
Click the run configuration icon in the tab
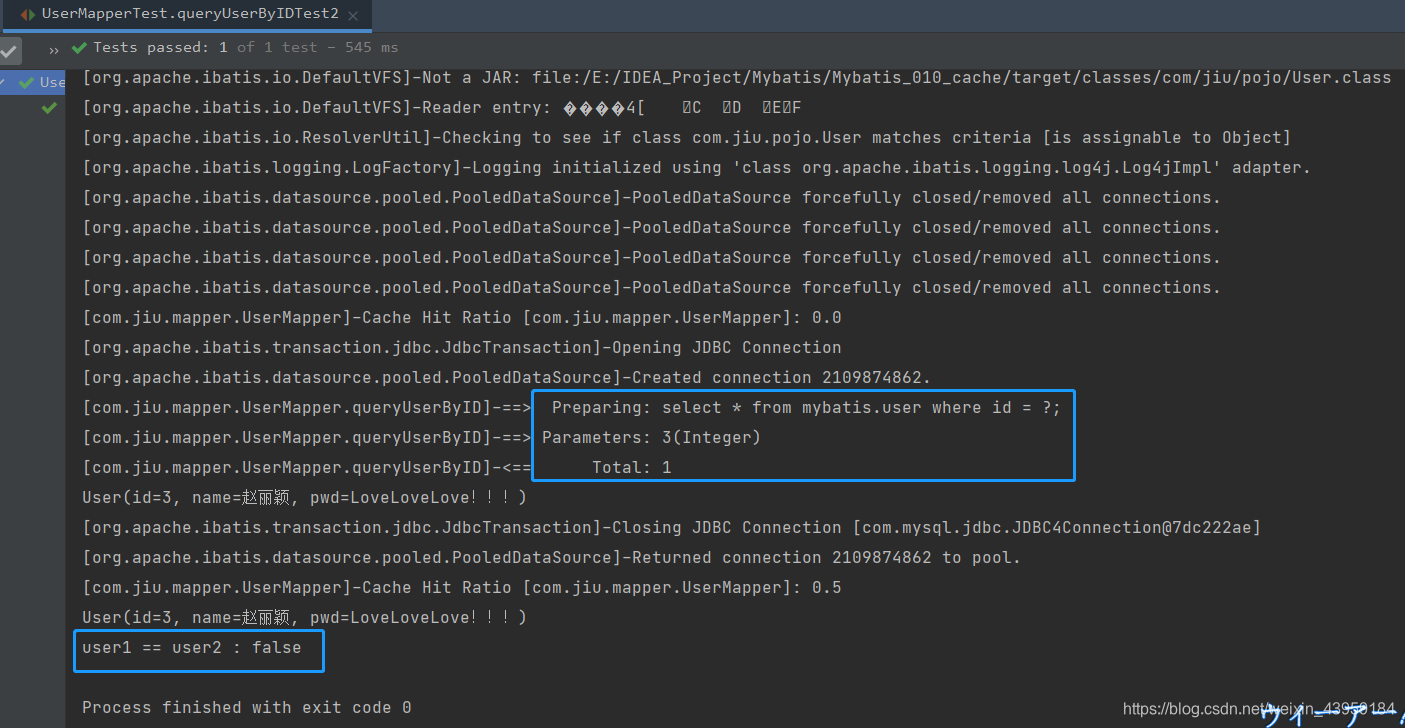(x=27, y=14)
